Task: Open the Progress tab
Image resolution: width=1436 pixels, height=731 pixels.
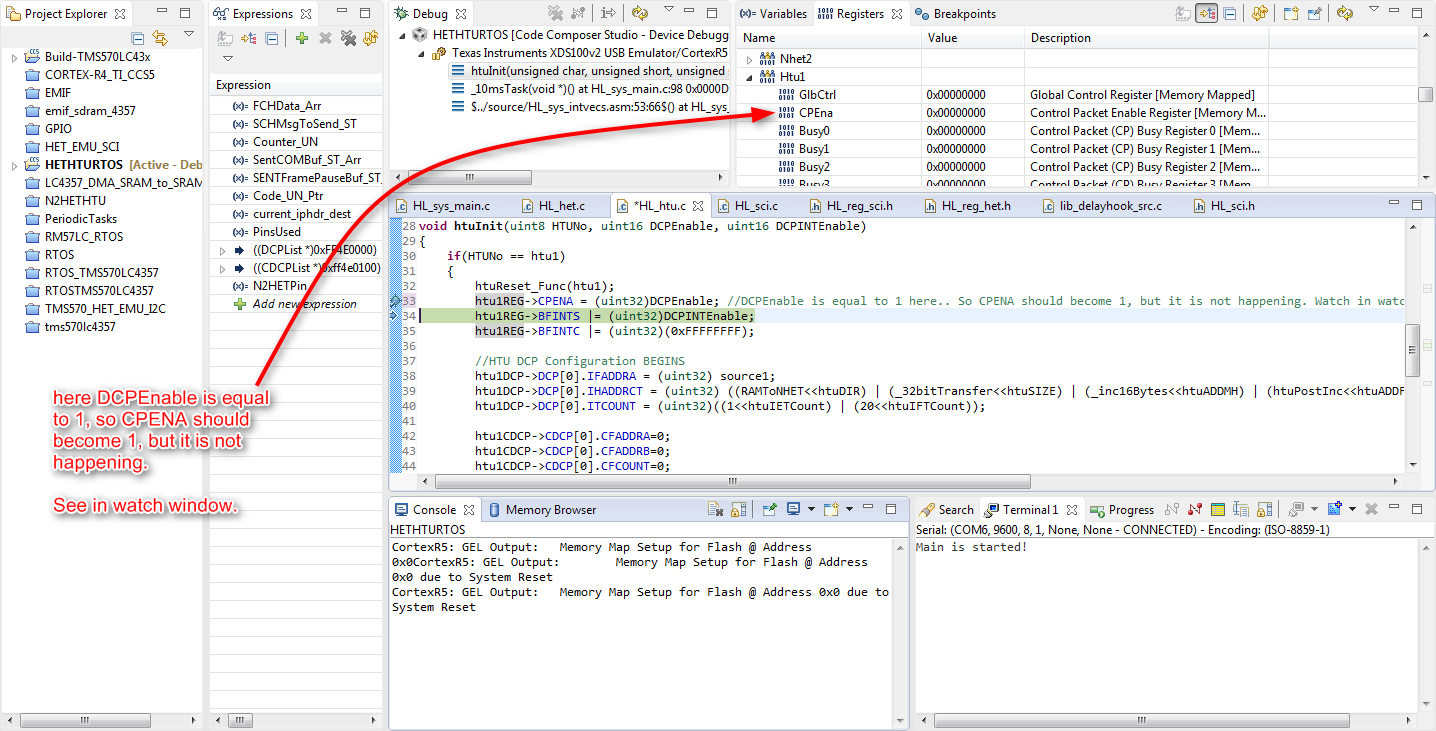Action: [1121, 509]
